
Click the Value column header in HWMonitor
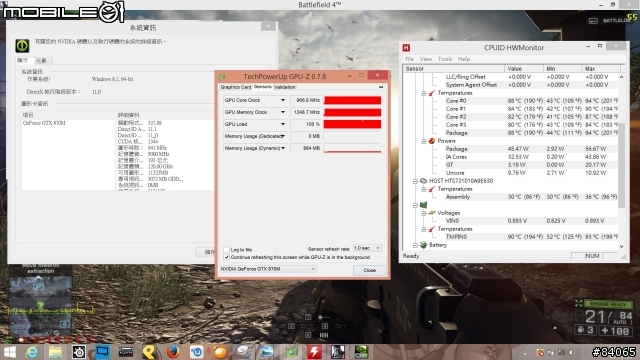click(524, 69)
